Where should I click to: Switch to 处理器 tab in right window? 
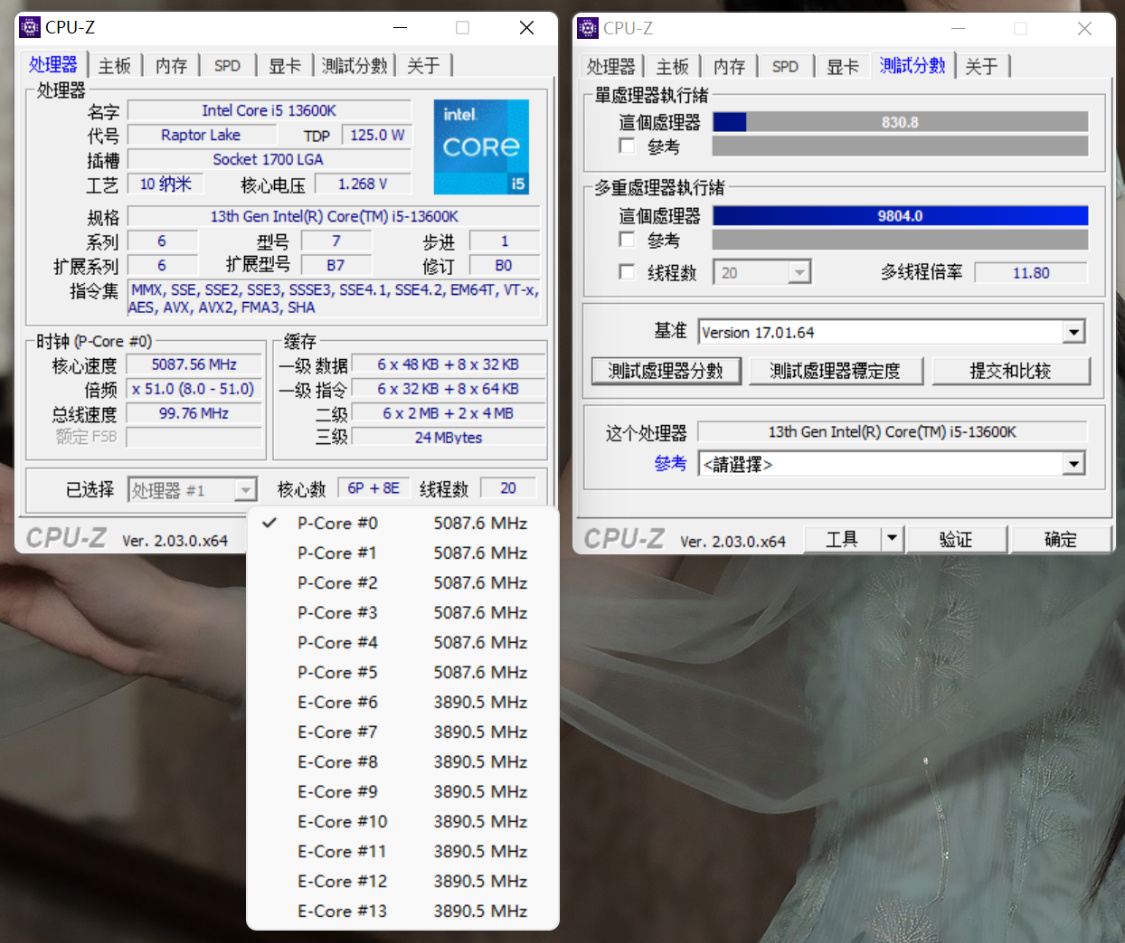[611, 67]
